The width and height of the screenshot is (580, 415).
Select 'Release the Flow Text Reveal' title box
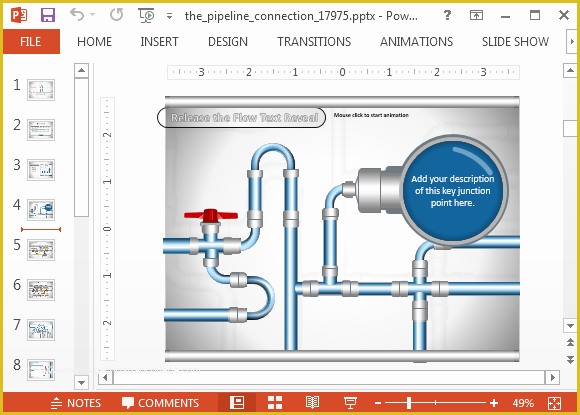[242, 118]
